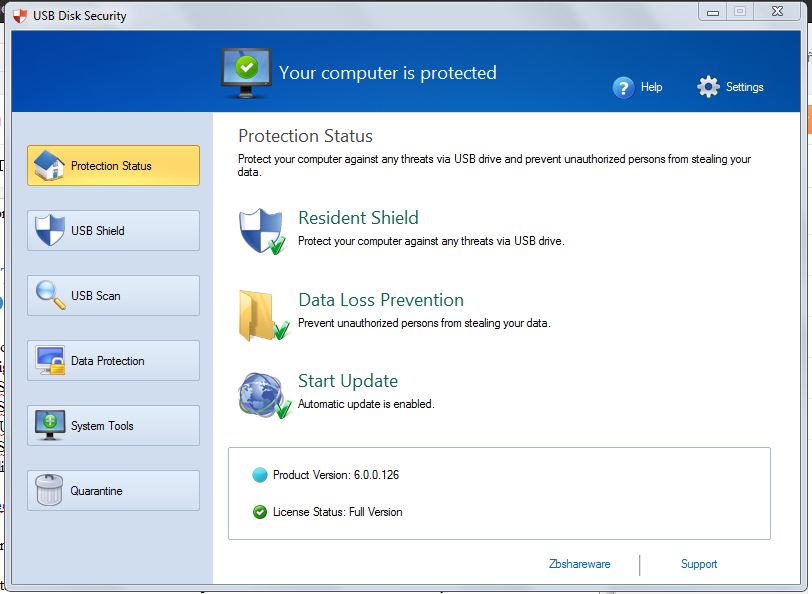Click the trash bin icon for Quarantine
Screen dimensions: 812x594
[49, 490]
